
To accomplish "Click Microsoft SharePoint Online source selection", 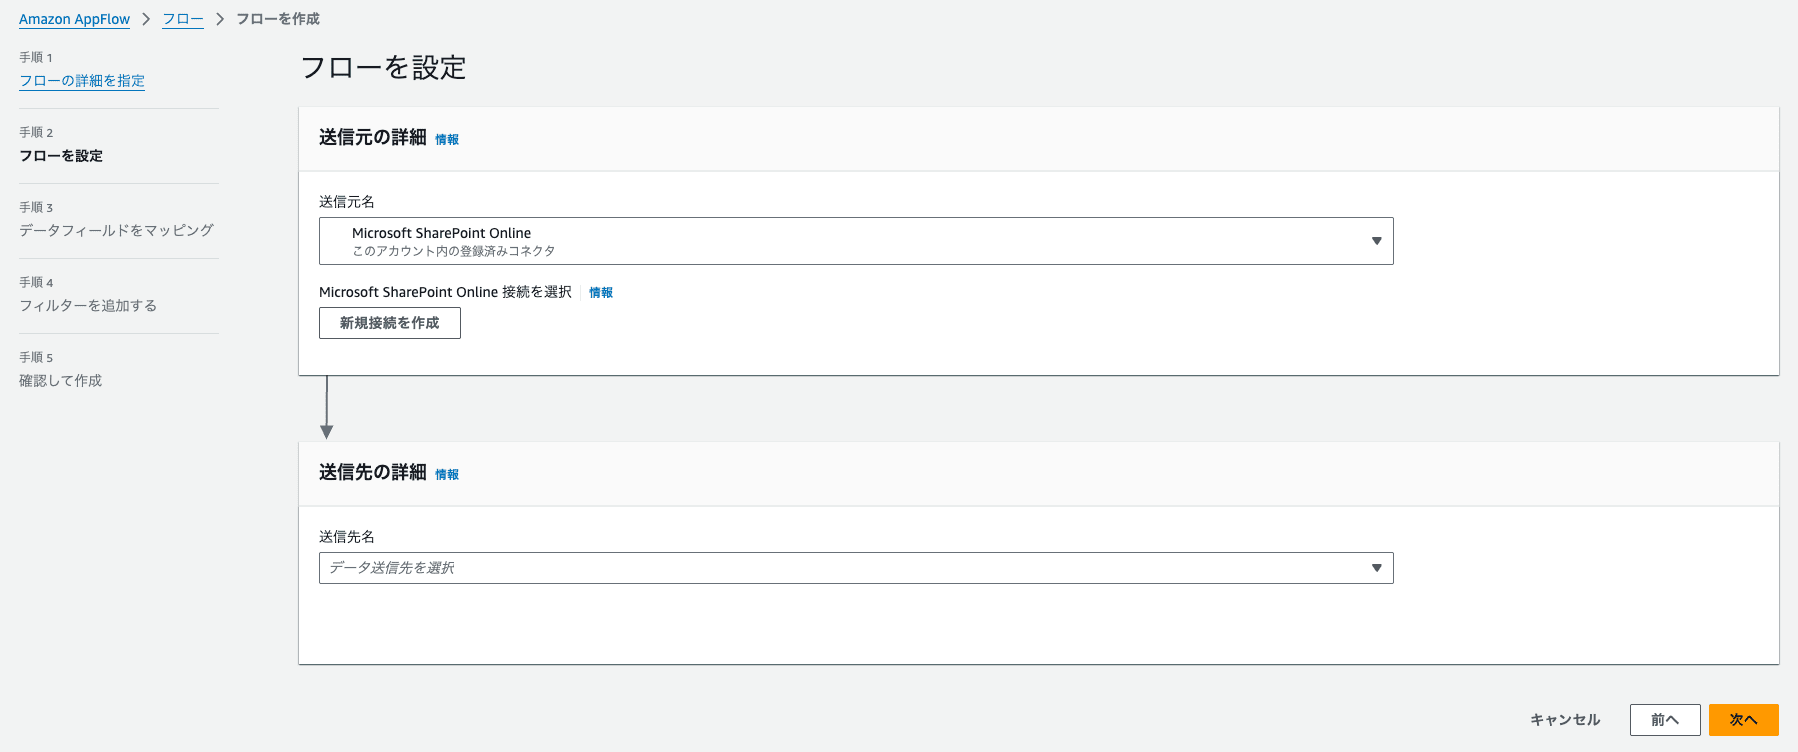I will 856,241.
